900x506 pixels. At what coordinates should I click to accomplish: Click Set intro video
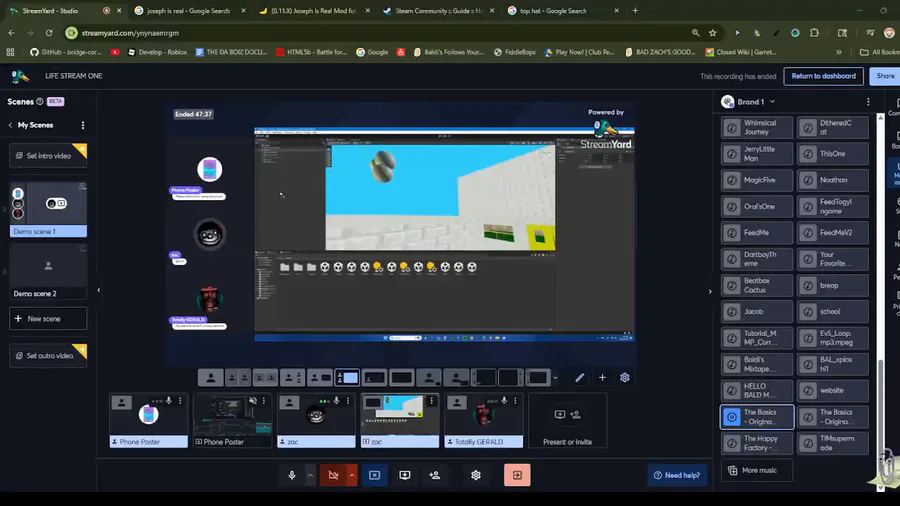coord(48,155)
